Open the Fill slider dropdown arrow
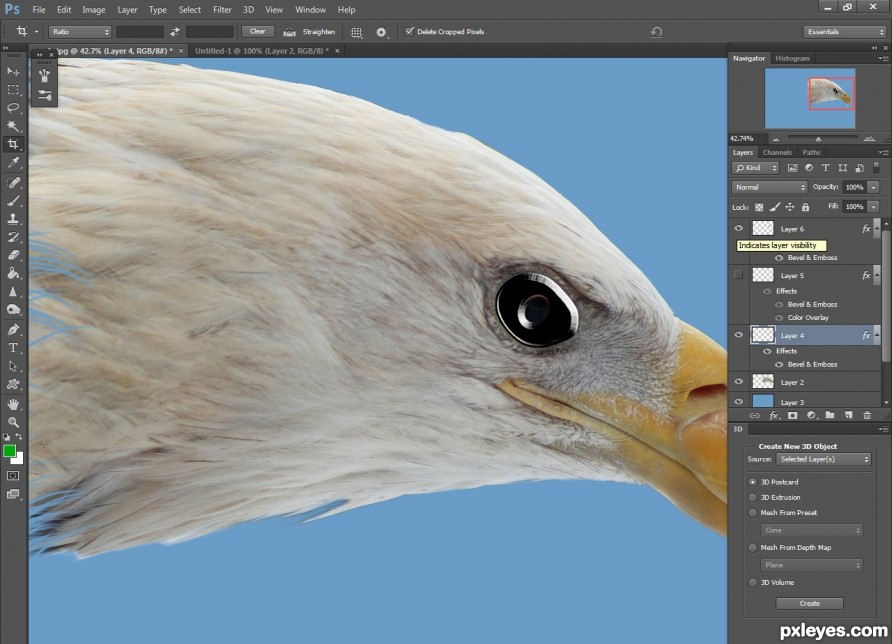Image resolution: width=892 pixels, height=644 pixels. click(873, 207)
